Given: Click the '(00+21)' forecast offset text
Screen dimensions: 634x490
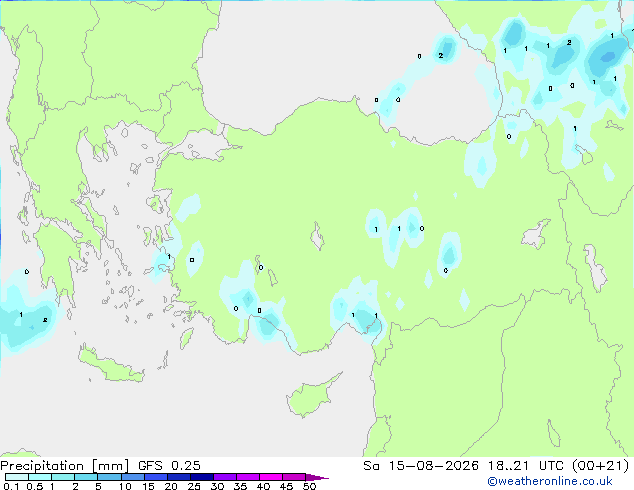Looking at the screenshot, I should [601, 466].
